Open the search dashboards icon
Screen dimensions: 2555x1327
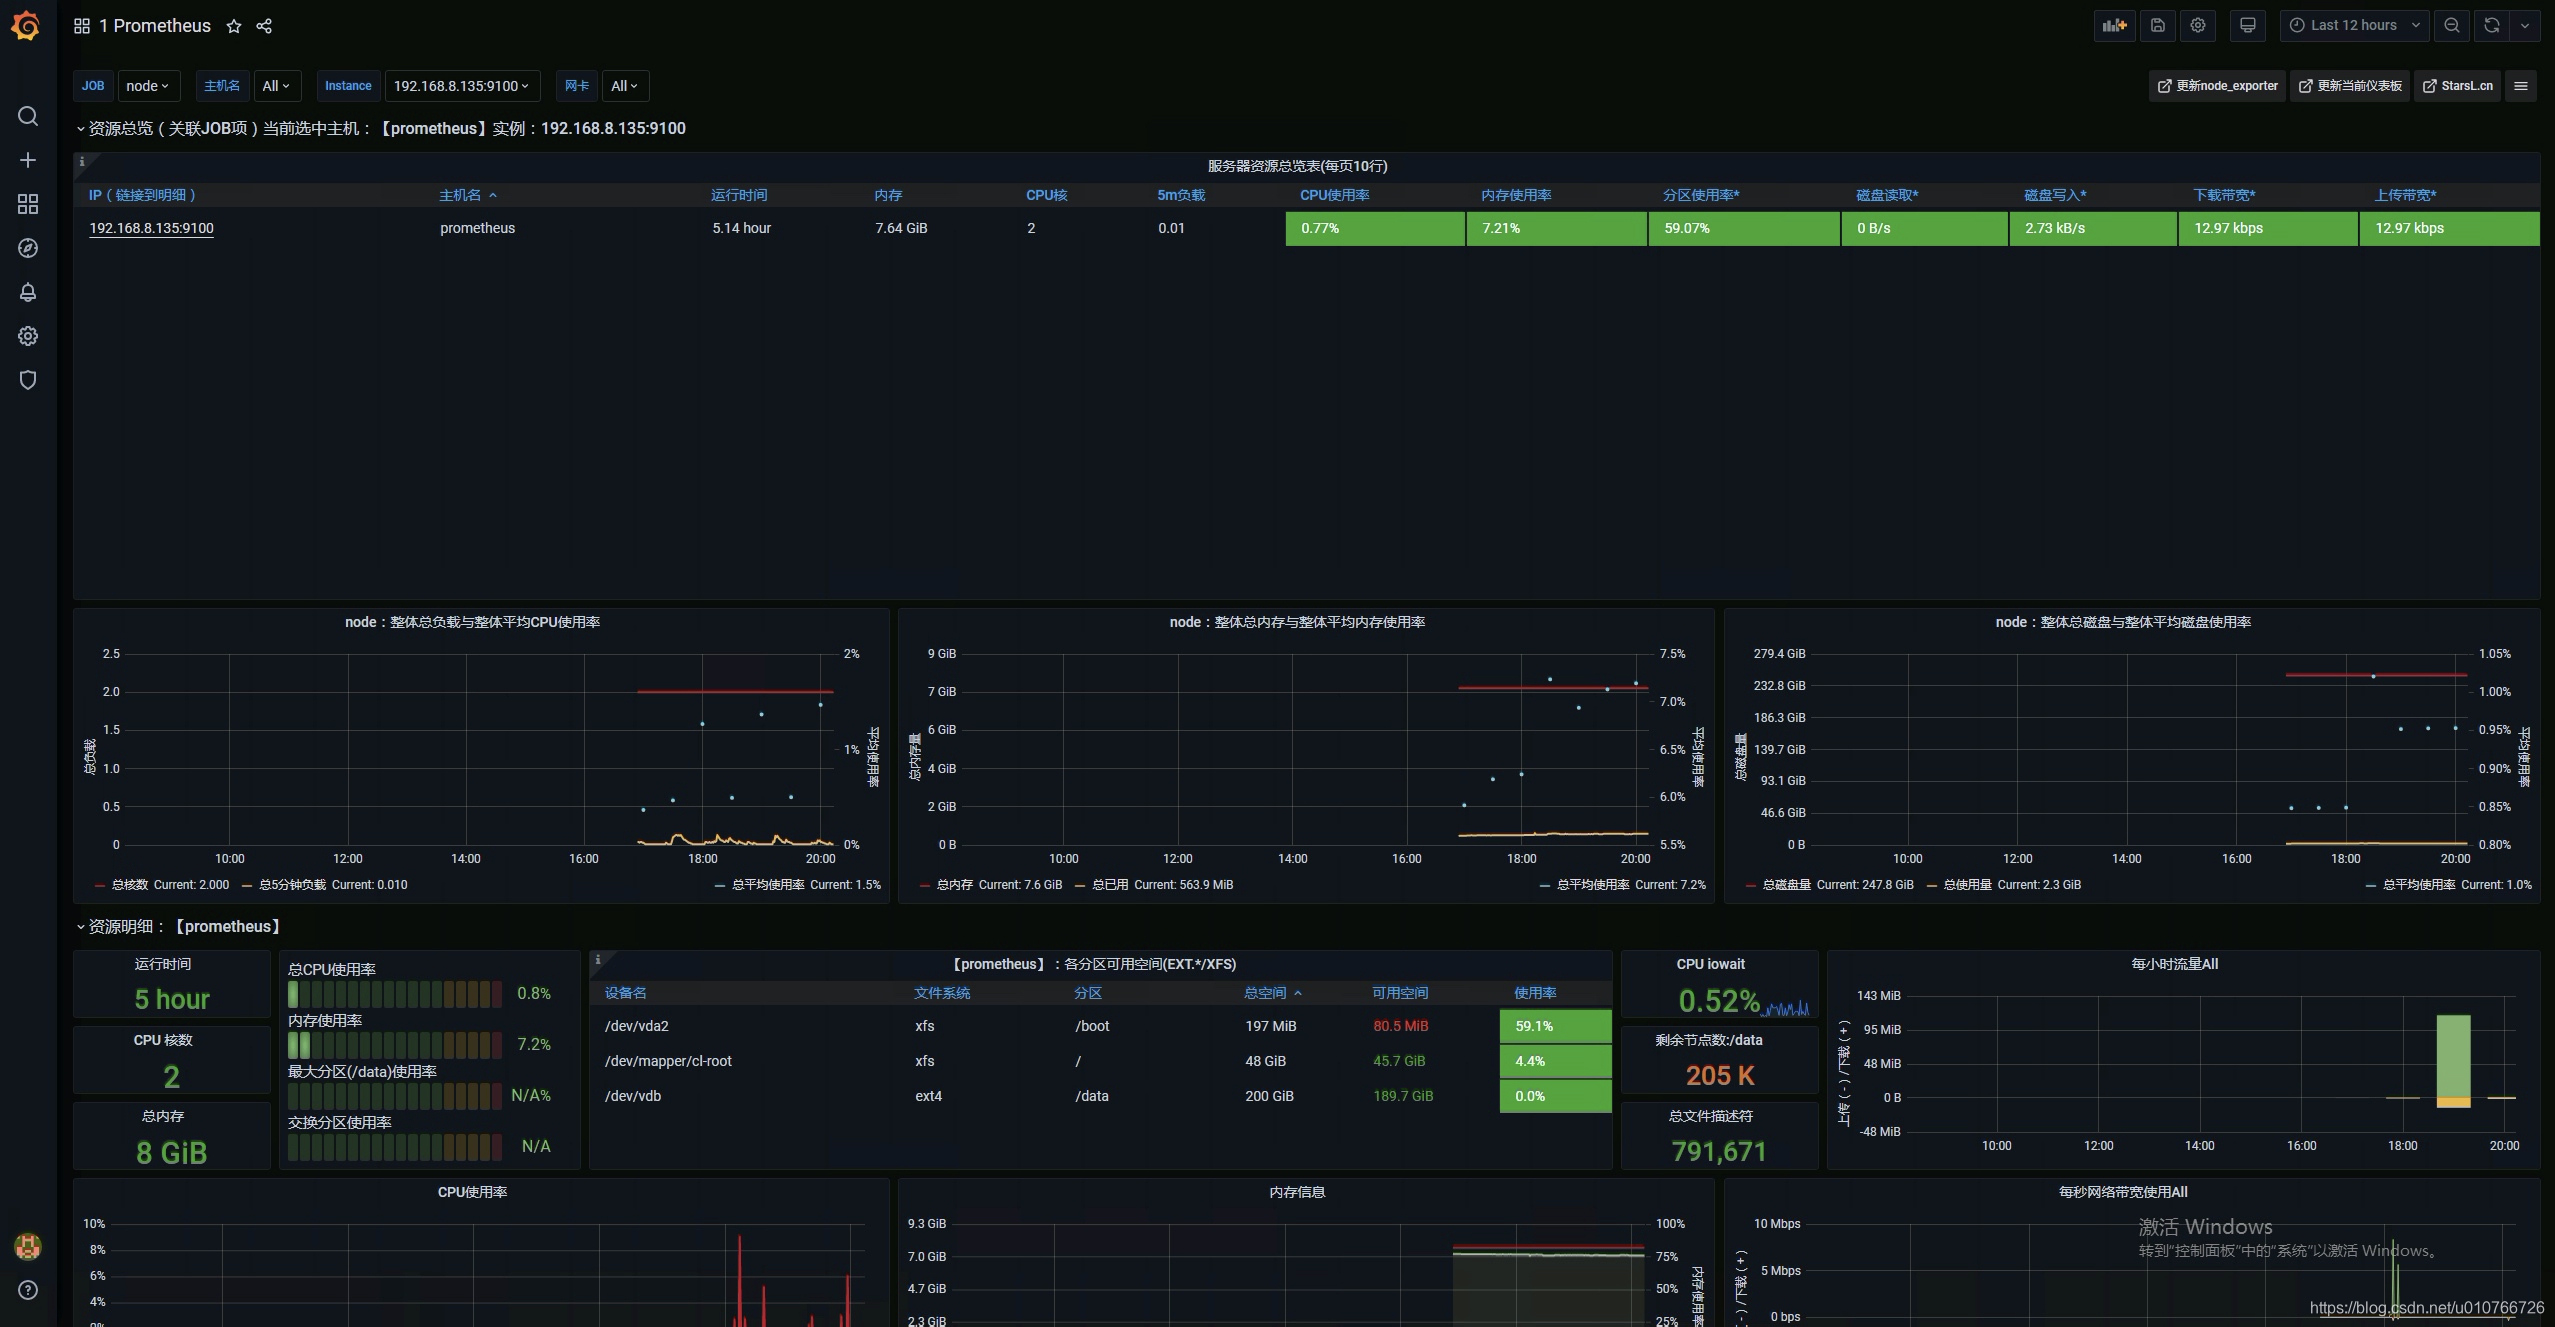(28, 116)
